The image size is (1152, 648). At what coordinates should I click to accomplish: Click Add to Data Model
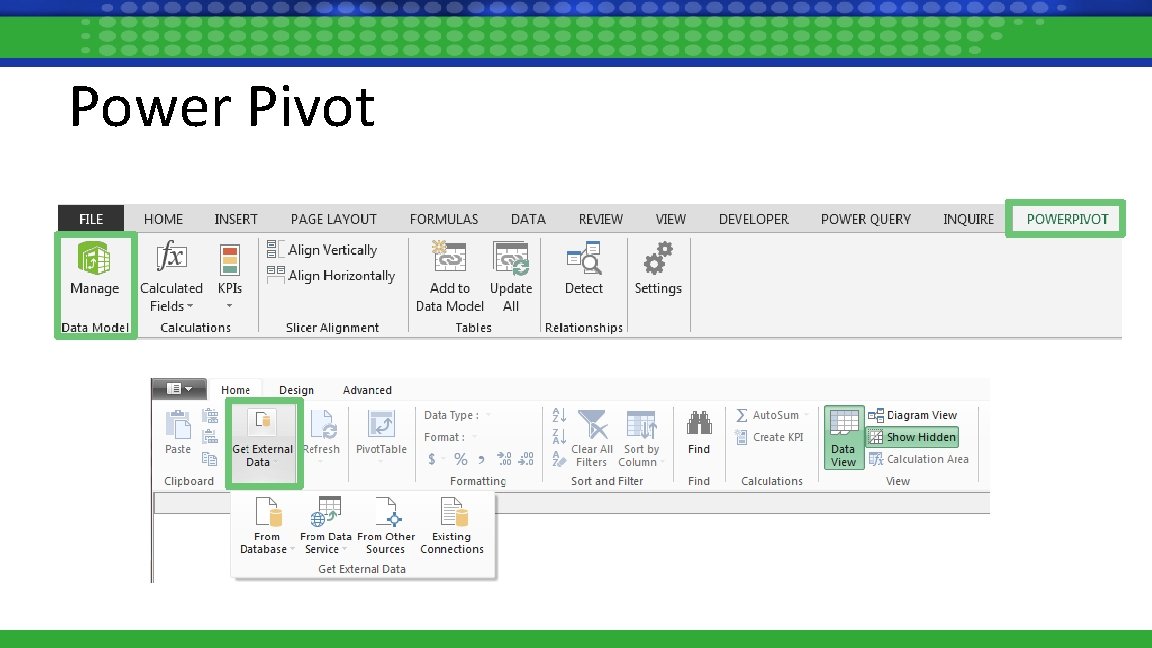[450, 276]
